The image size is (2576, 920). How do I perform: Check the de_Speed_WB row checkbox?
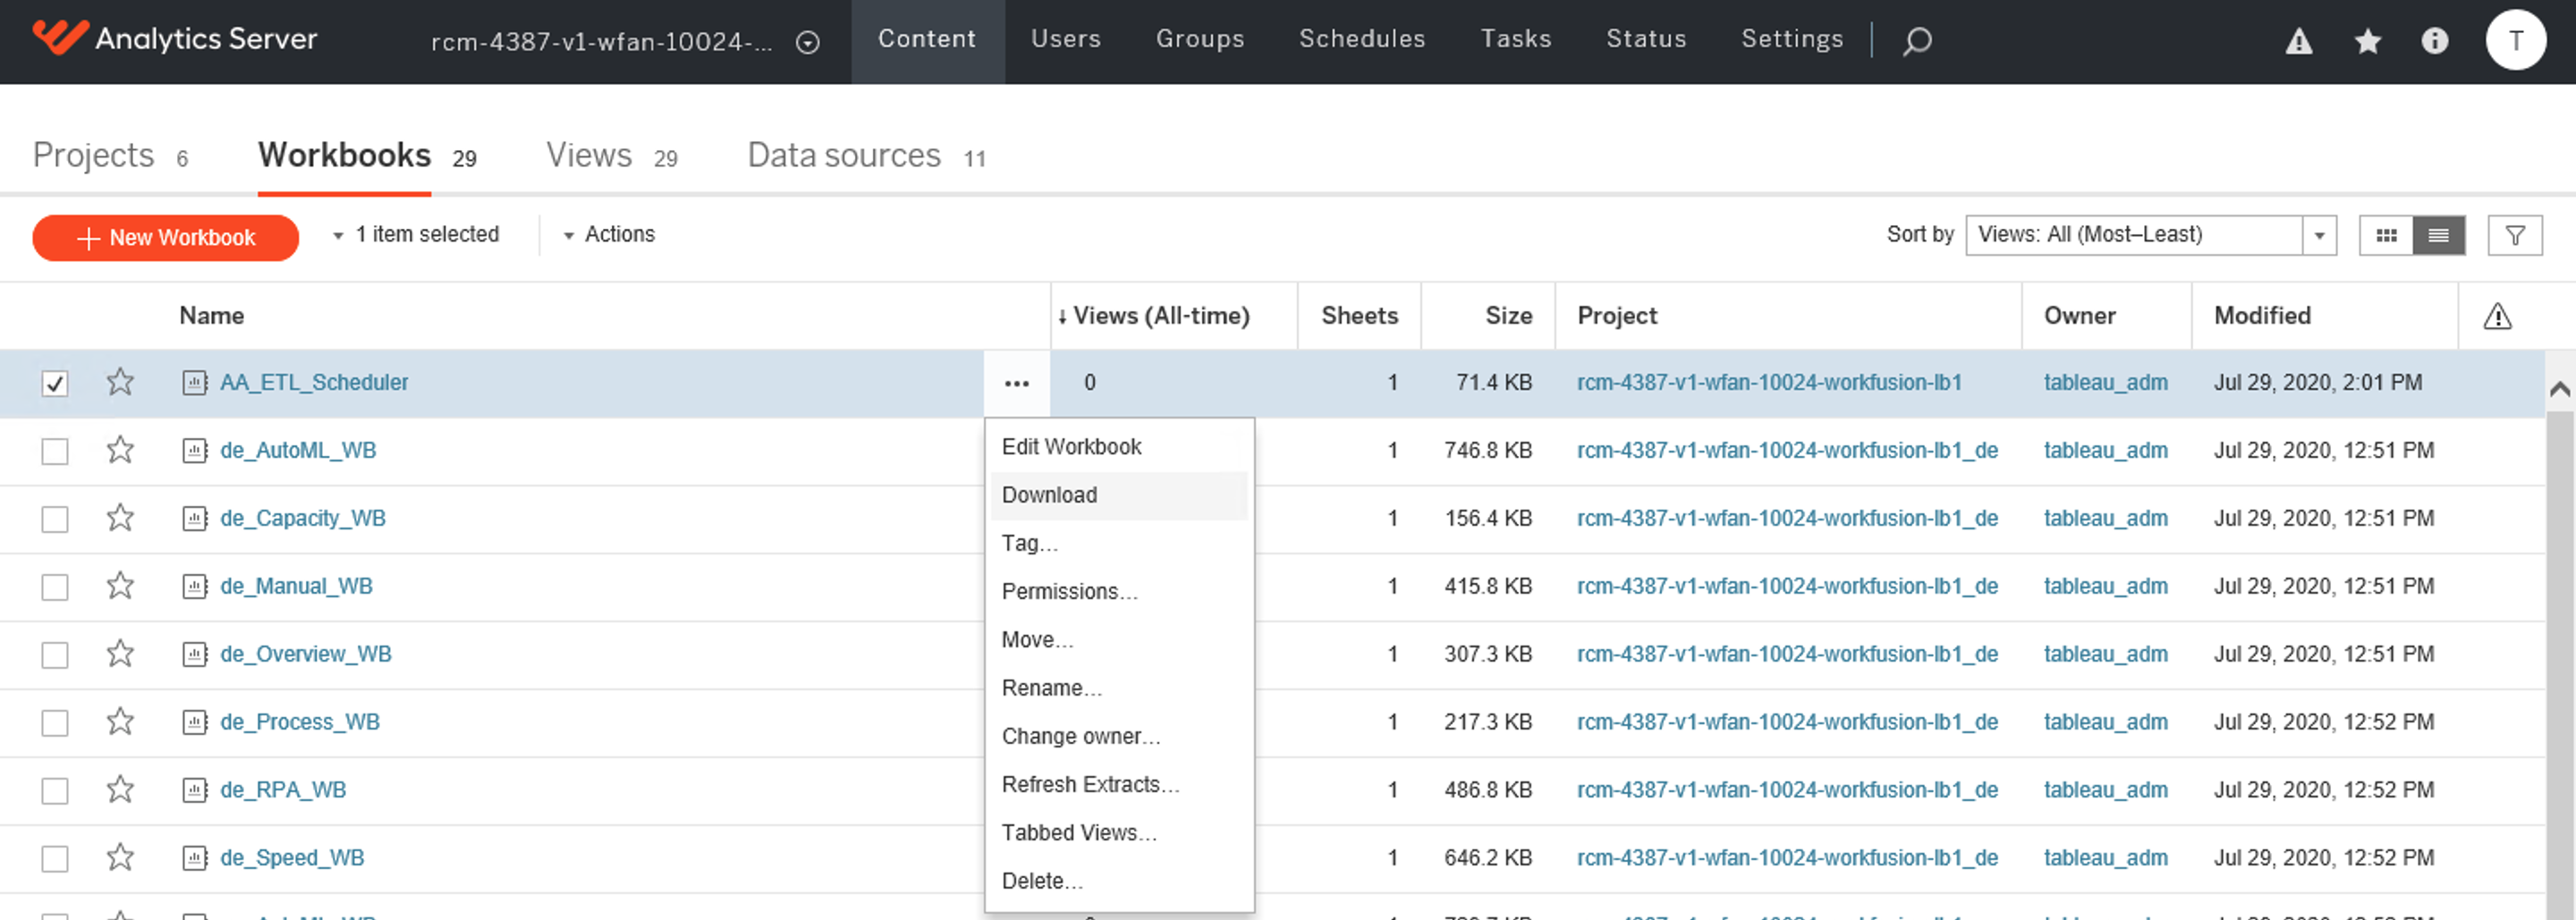pos(55,859)
